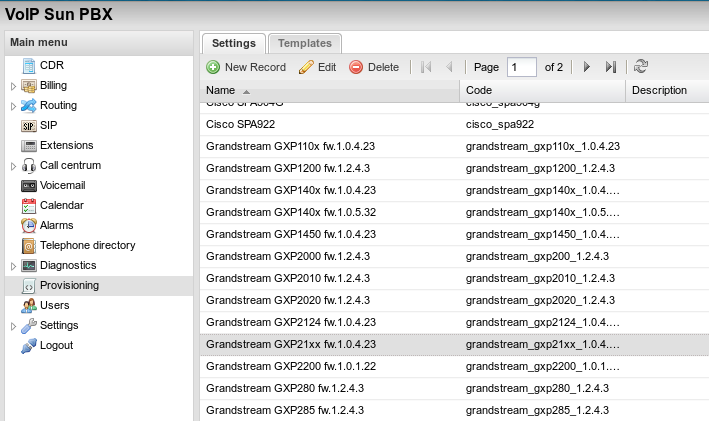Open Users from main menu

pyautogui.click(x=55, y=306)
